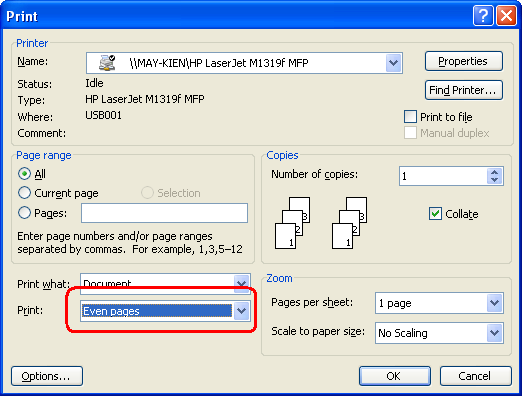Select the Current page radio button

coord(24,193)
